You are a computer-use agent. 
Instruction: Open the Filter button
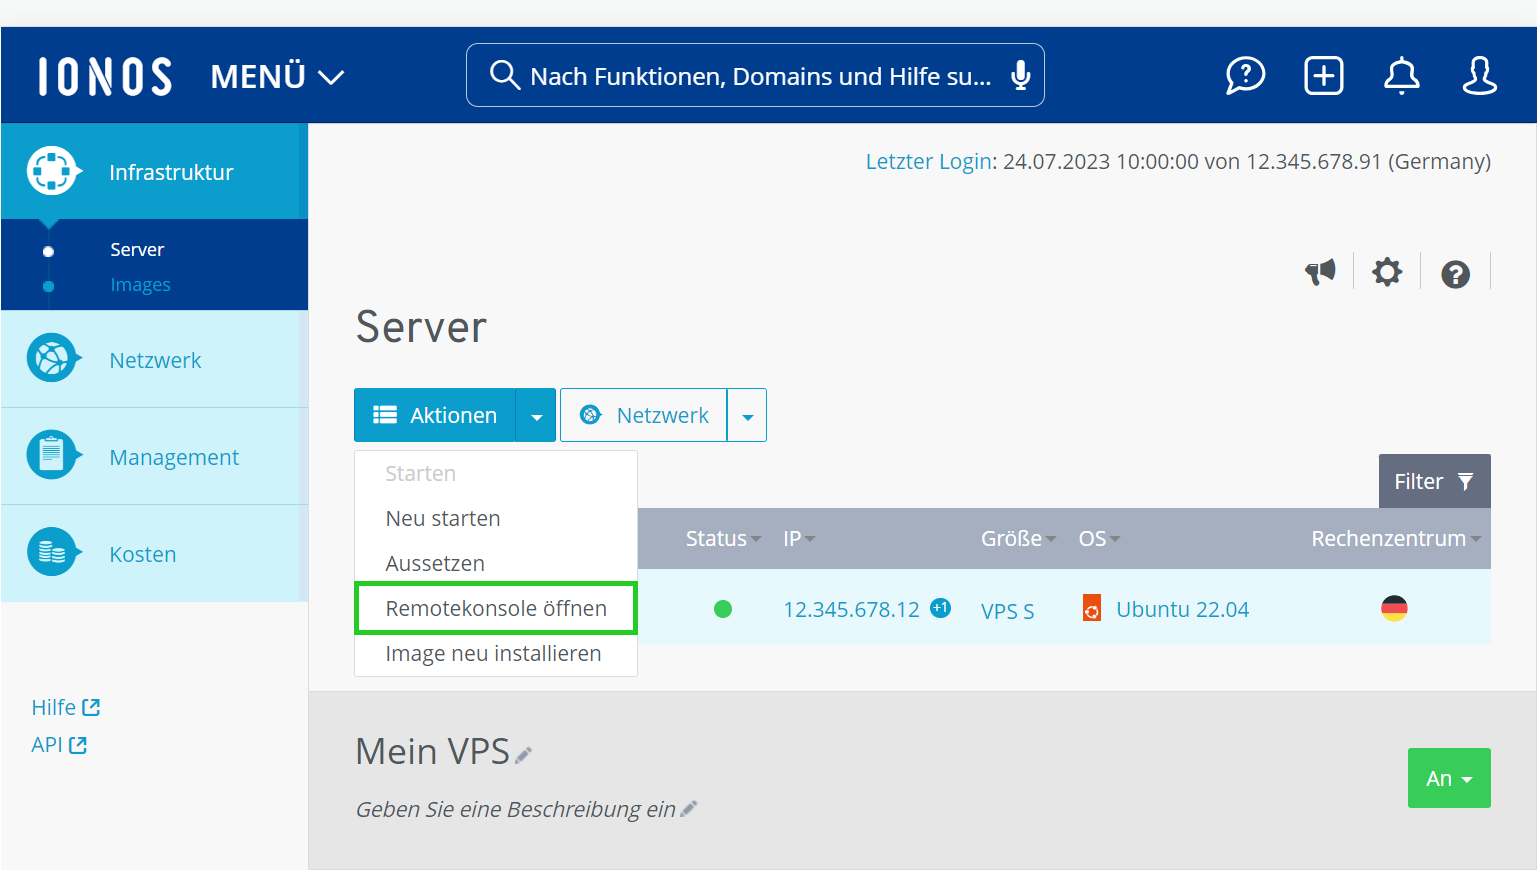[x=1434, y=481]
